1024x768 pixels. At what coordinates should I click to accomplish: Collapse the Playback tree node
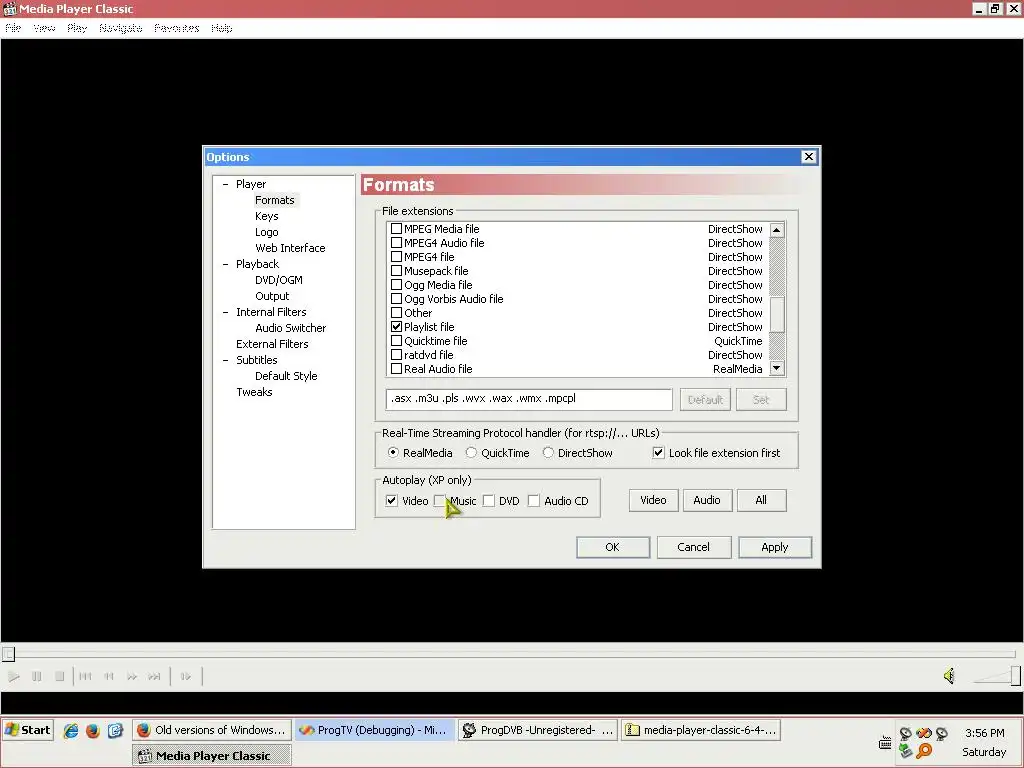pyautogui.click(x=225, y=264)
